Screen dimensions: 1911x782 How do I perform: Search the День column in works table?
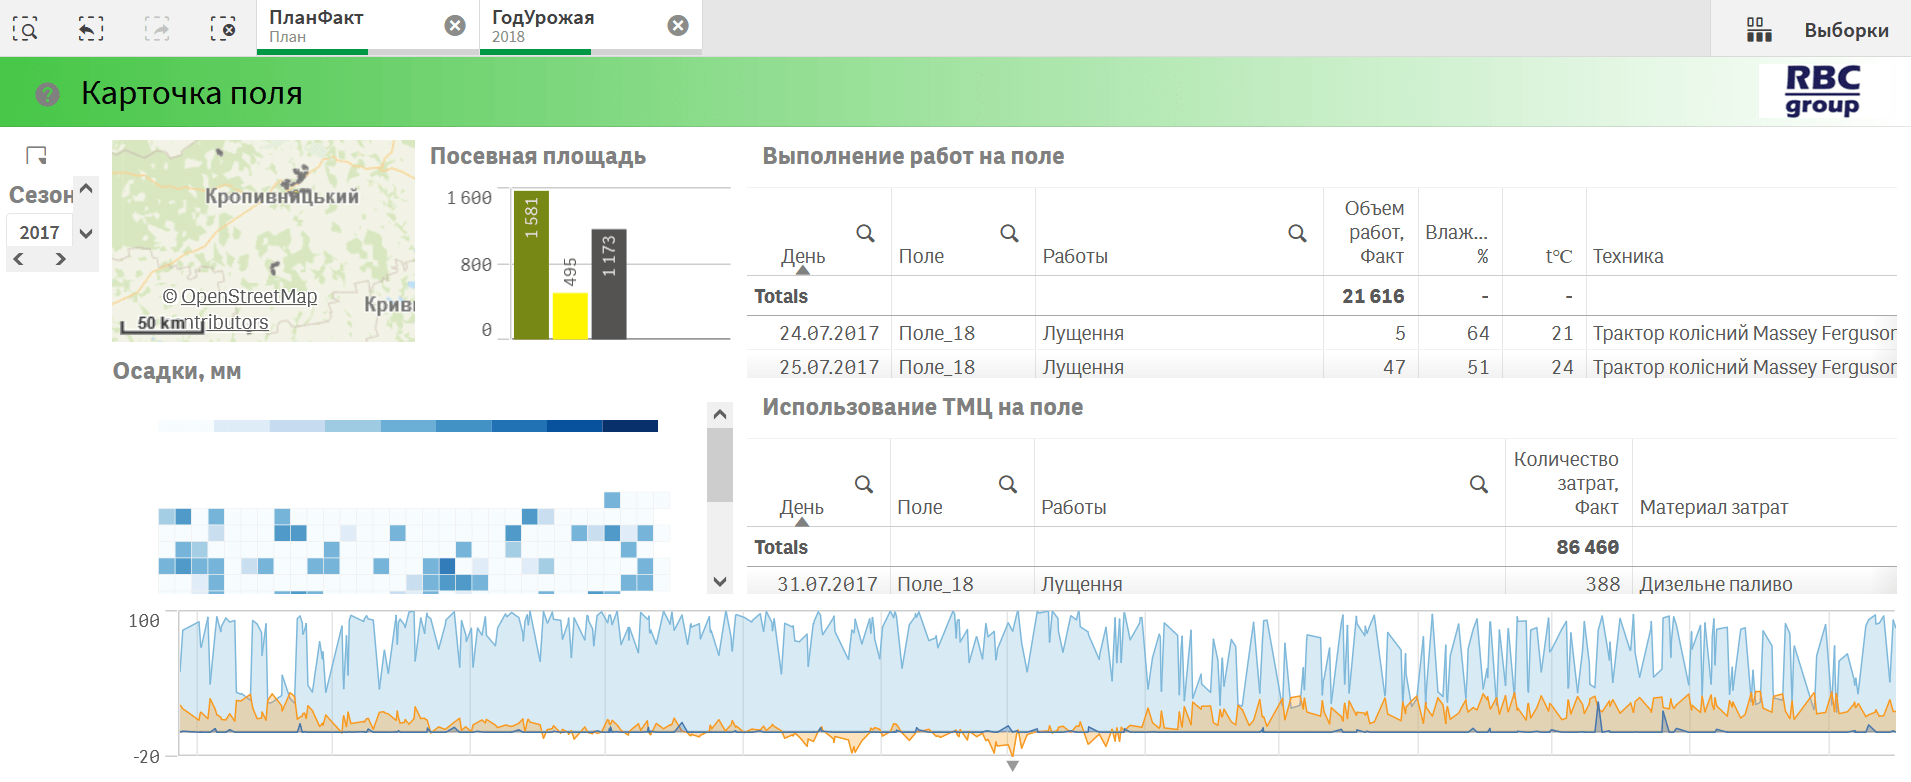[x=865, y=233]
